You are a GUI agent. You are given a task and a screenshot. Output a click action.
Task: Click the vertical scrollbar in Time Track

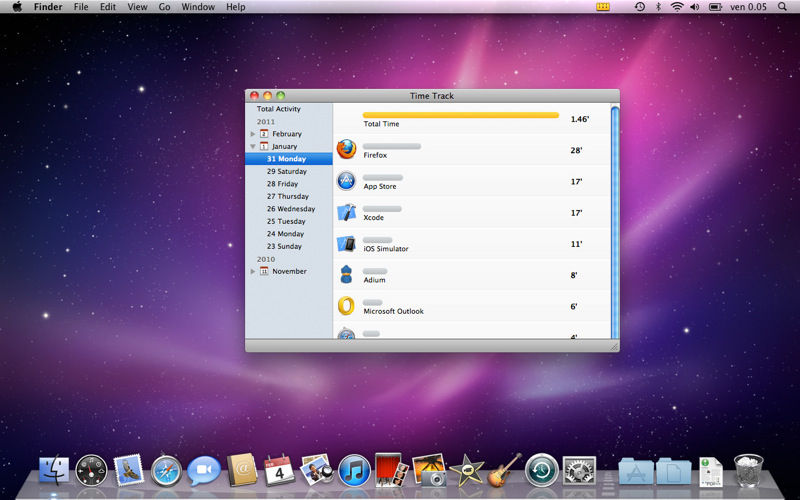614,220
